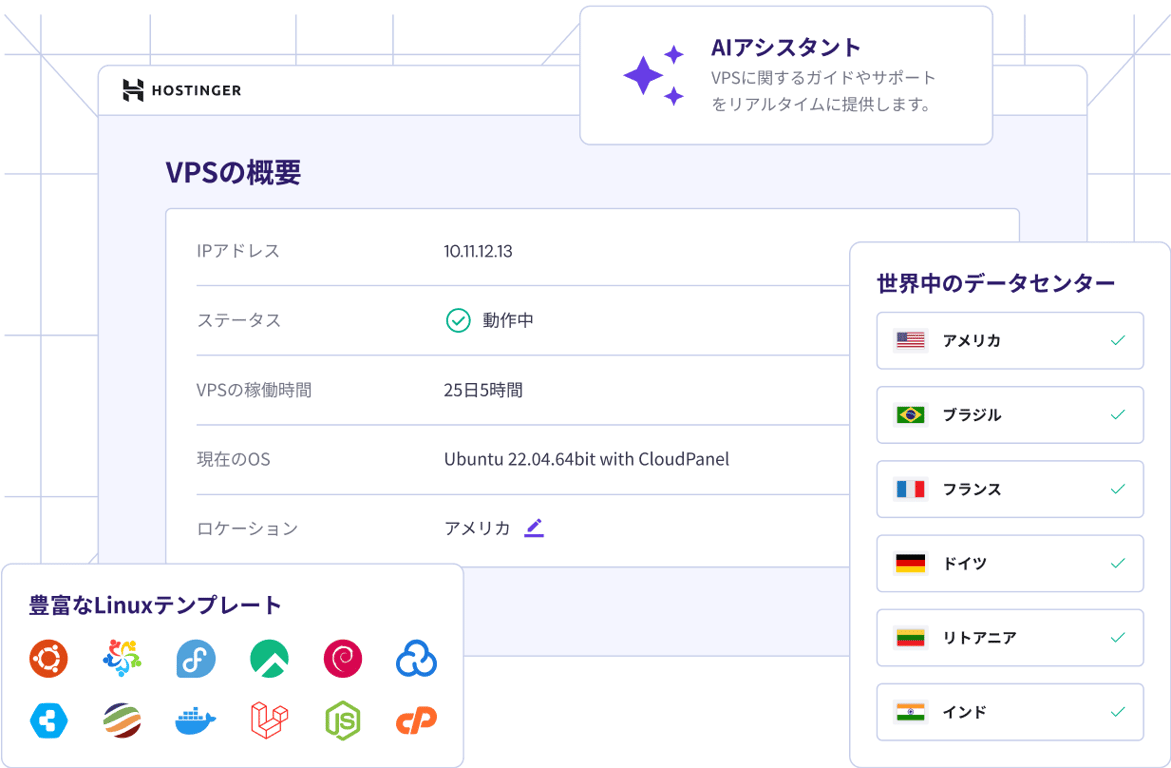This screenshot has width=1171, height=768.
Task: Choose インド in the data center list
Action: 1010,712
